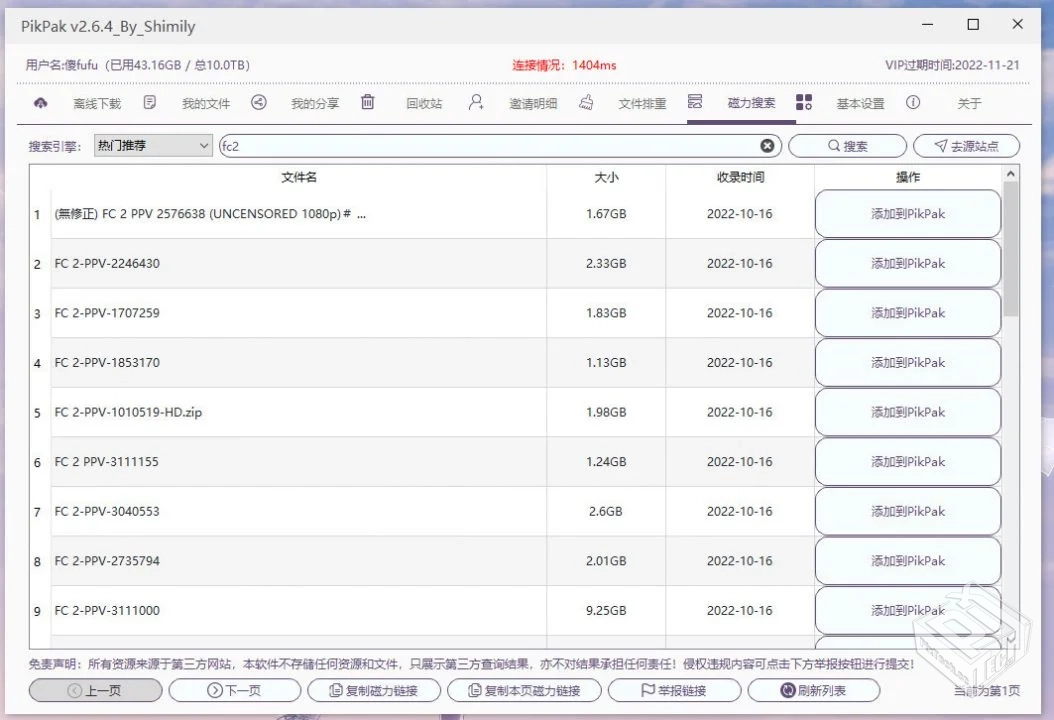Click the results list vertical scrollbar
The height and width of the screenshot is (720, 1054).
pos(1010,250)
